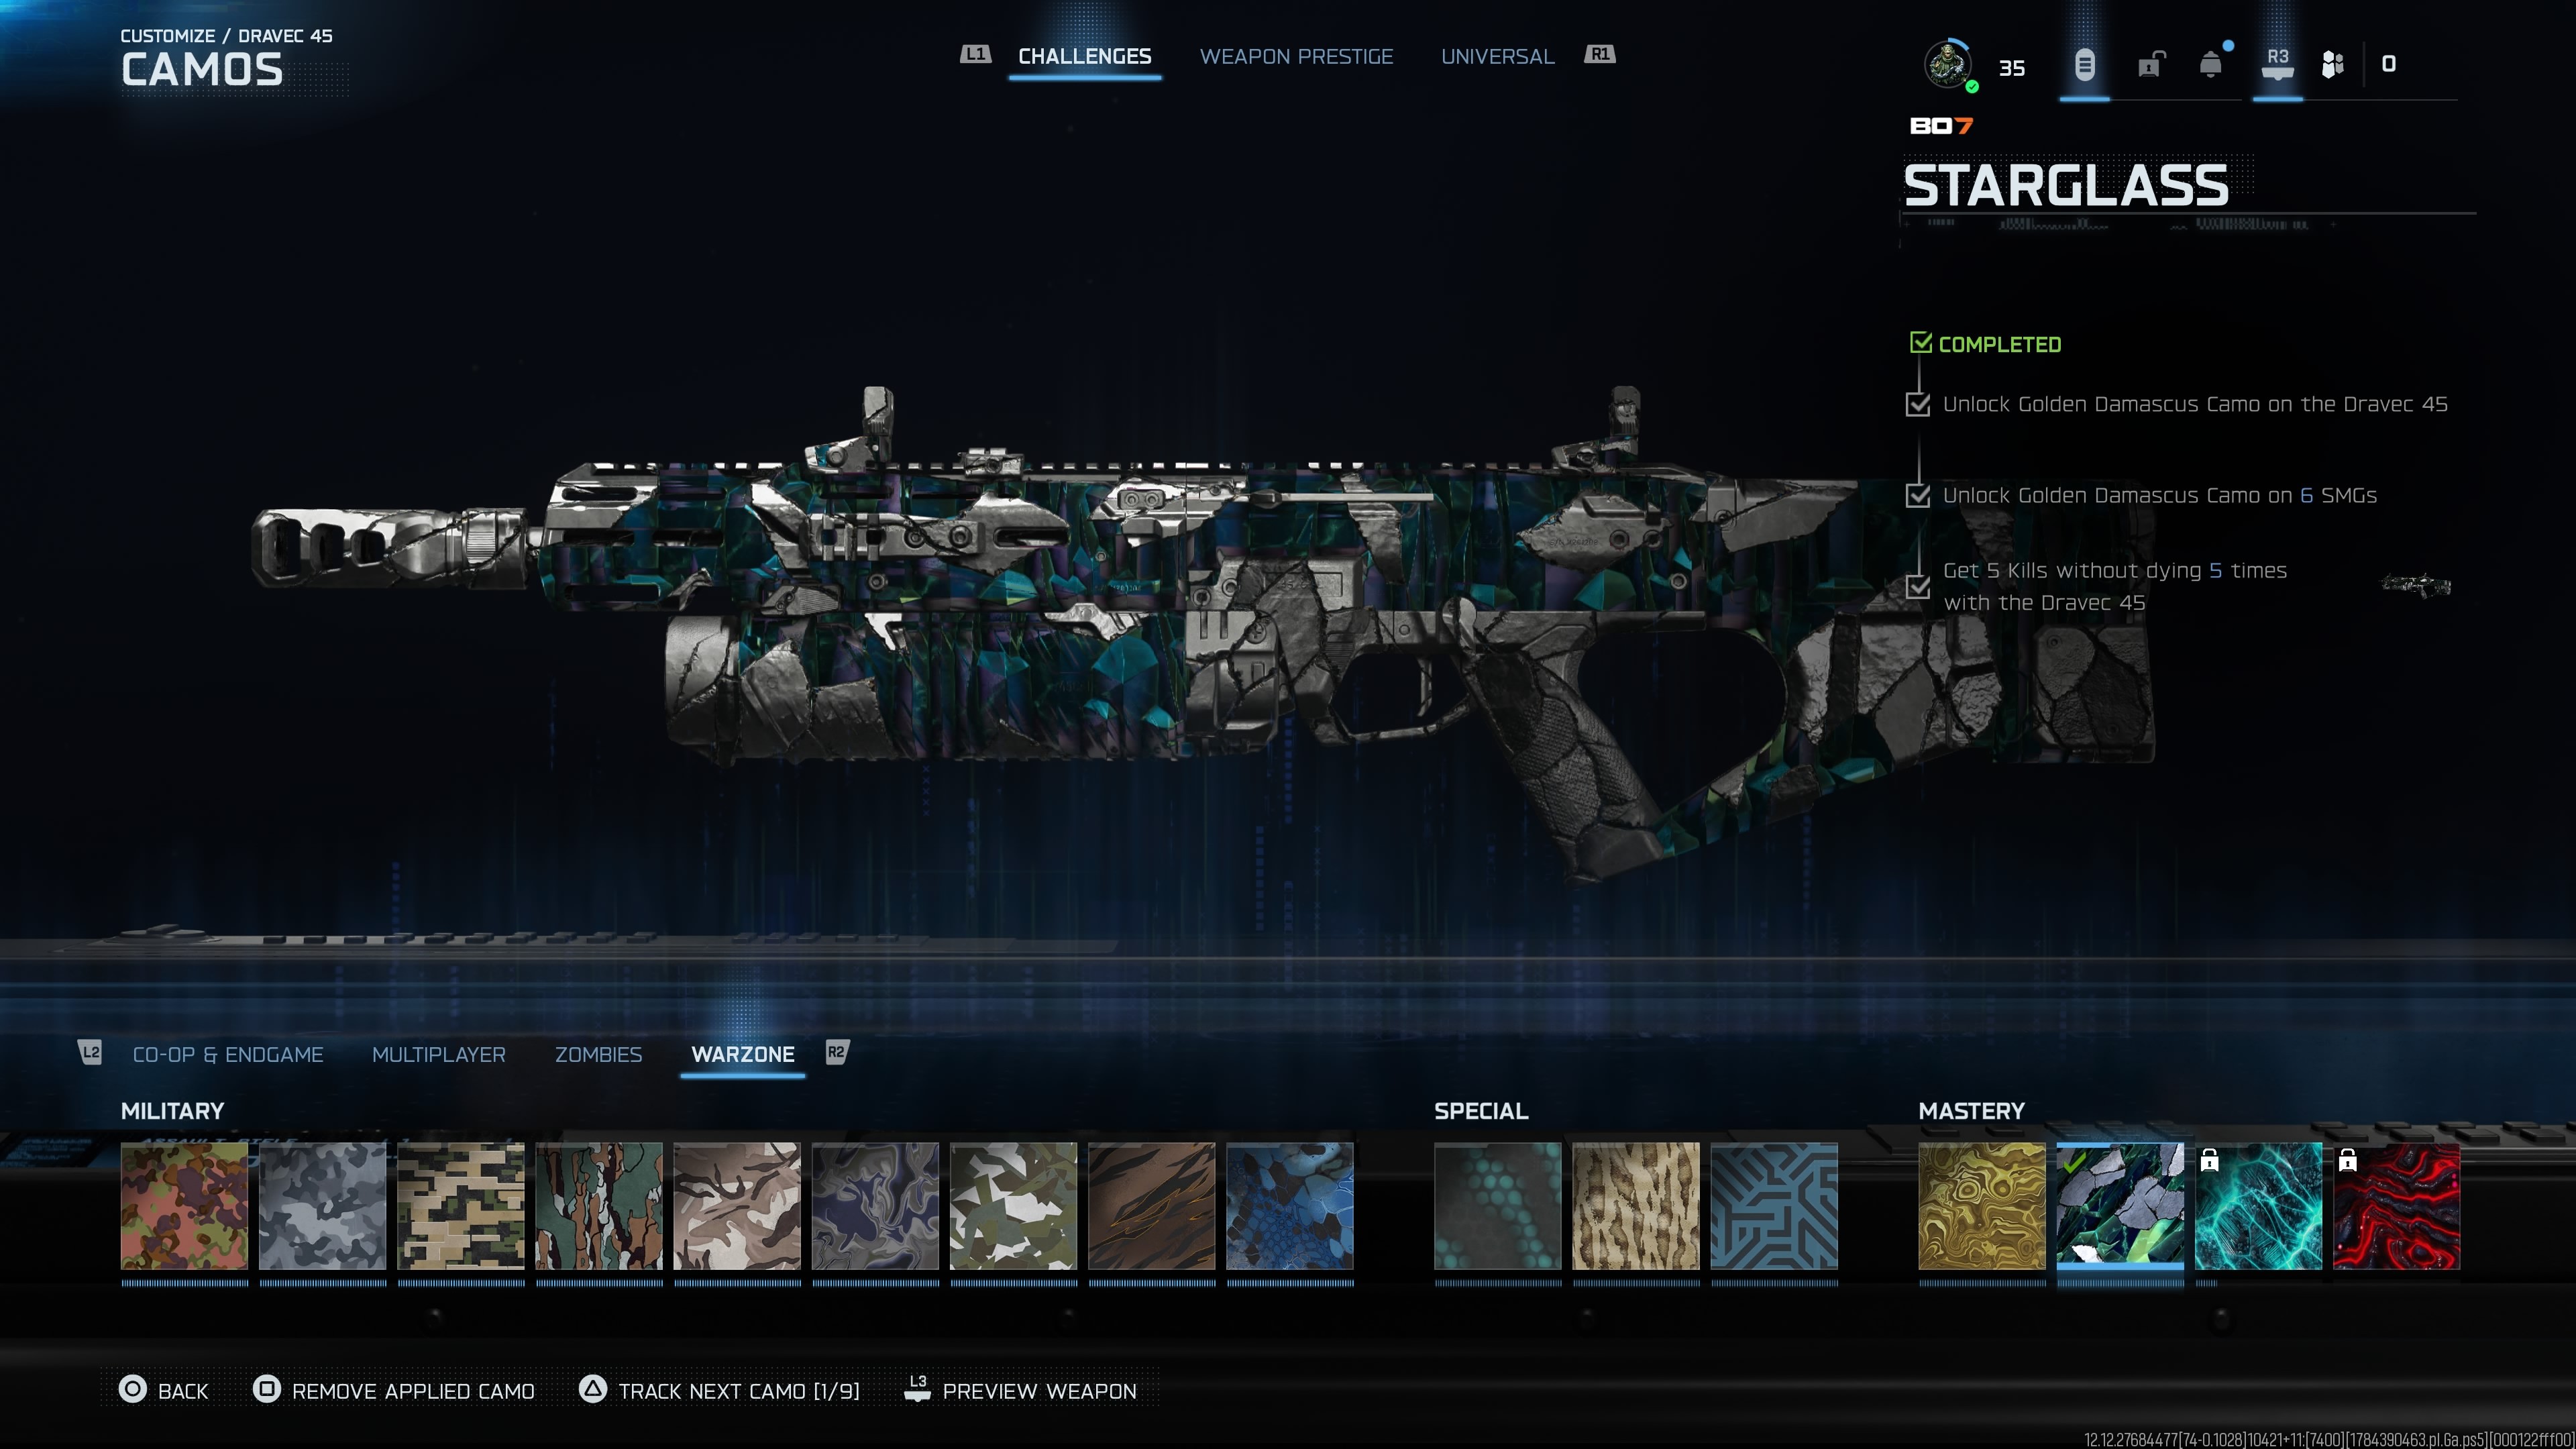Screen dimensions: 2576x1449
Task: Toggle the 5 Kills without dying checkbox
Action: [x=1918, y=586]
